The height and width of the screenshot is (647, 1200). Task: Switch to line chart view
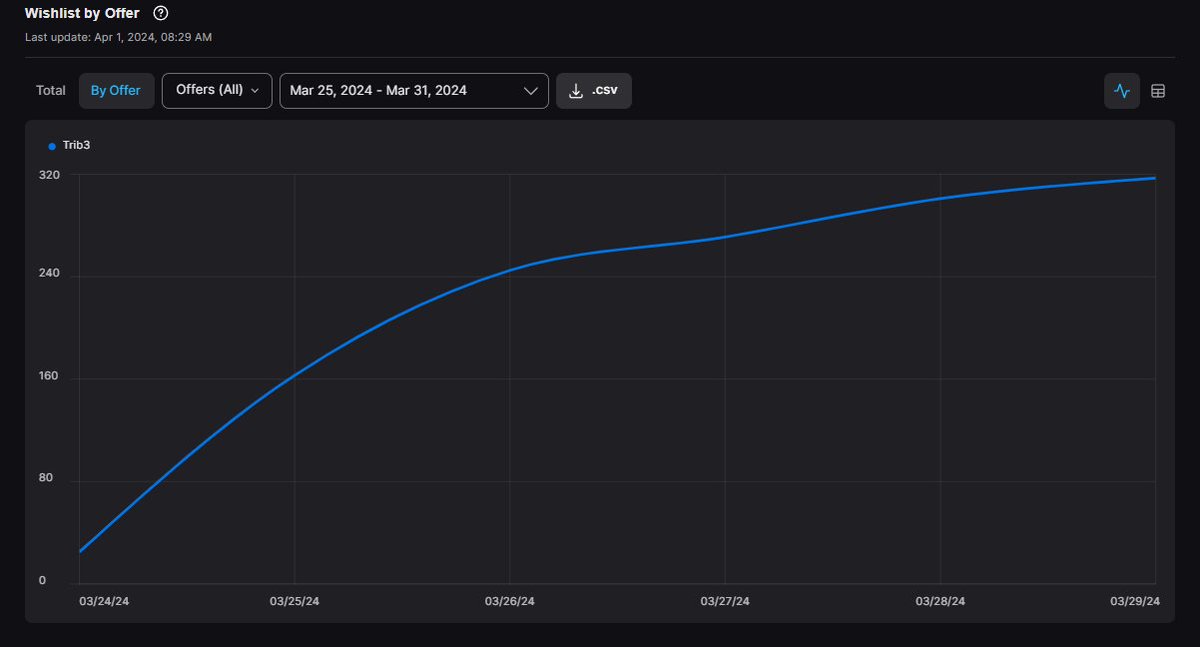1122,91
